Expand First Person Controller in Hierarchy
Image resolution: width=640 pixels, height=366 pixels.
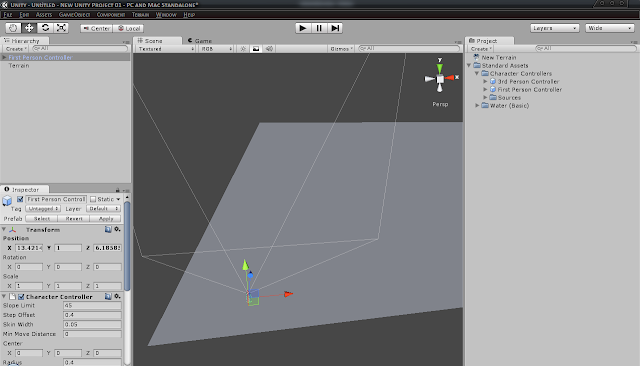click(x=4, y=58)
